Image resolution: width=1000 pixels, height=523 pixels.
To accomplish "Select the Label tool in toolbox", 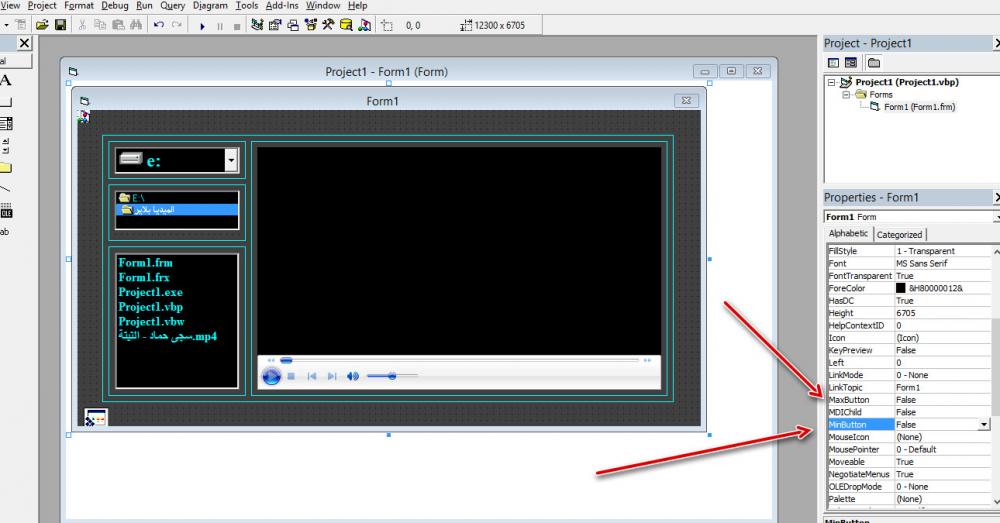I will [x=6, y=80].
